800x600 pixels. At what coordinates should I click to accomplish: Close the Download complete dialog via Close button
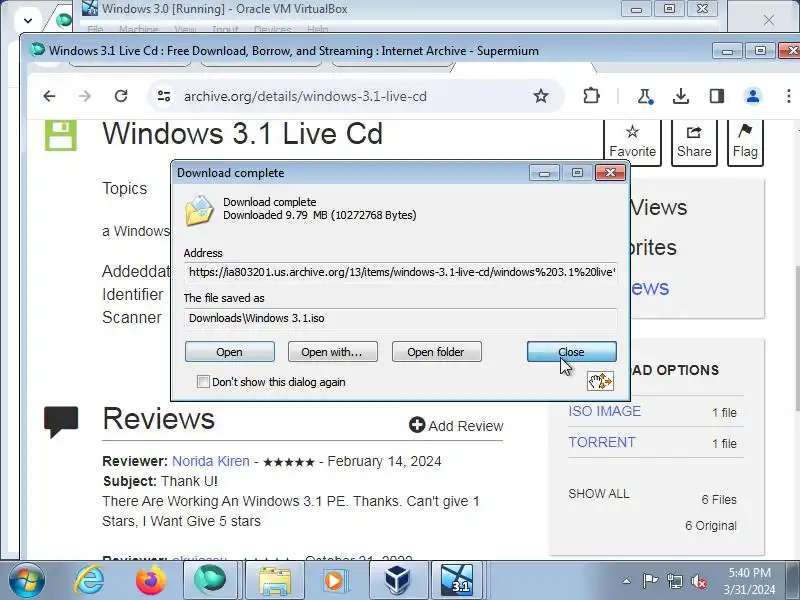pos(571,352)
